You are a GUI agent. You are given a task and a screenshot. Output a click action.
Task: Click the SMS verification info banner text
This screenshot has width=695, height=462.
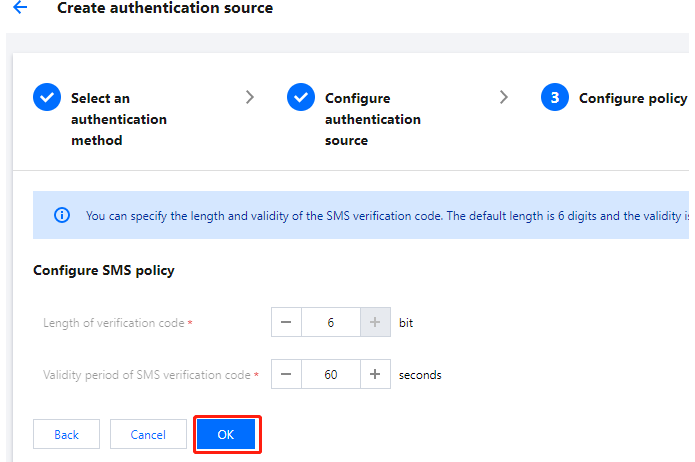coord(387,216)
